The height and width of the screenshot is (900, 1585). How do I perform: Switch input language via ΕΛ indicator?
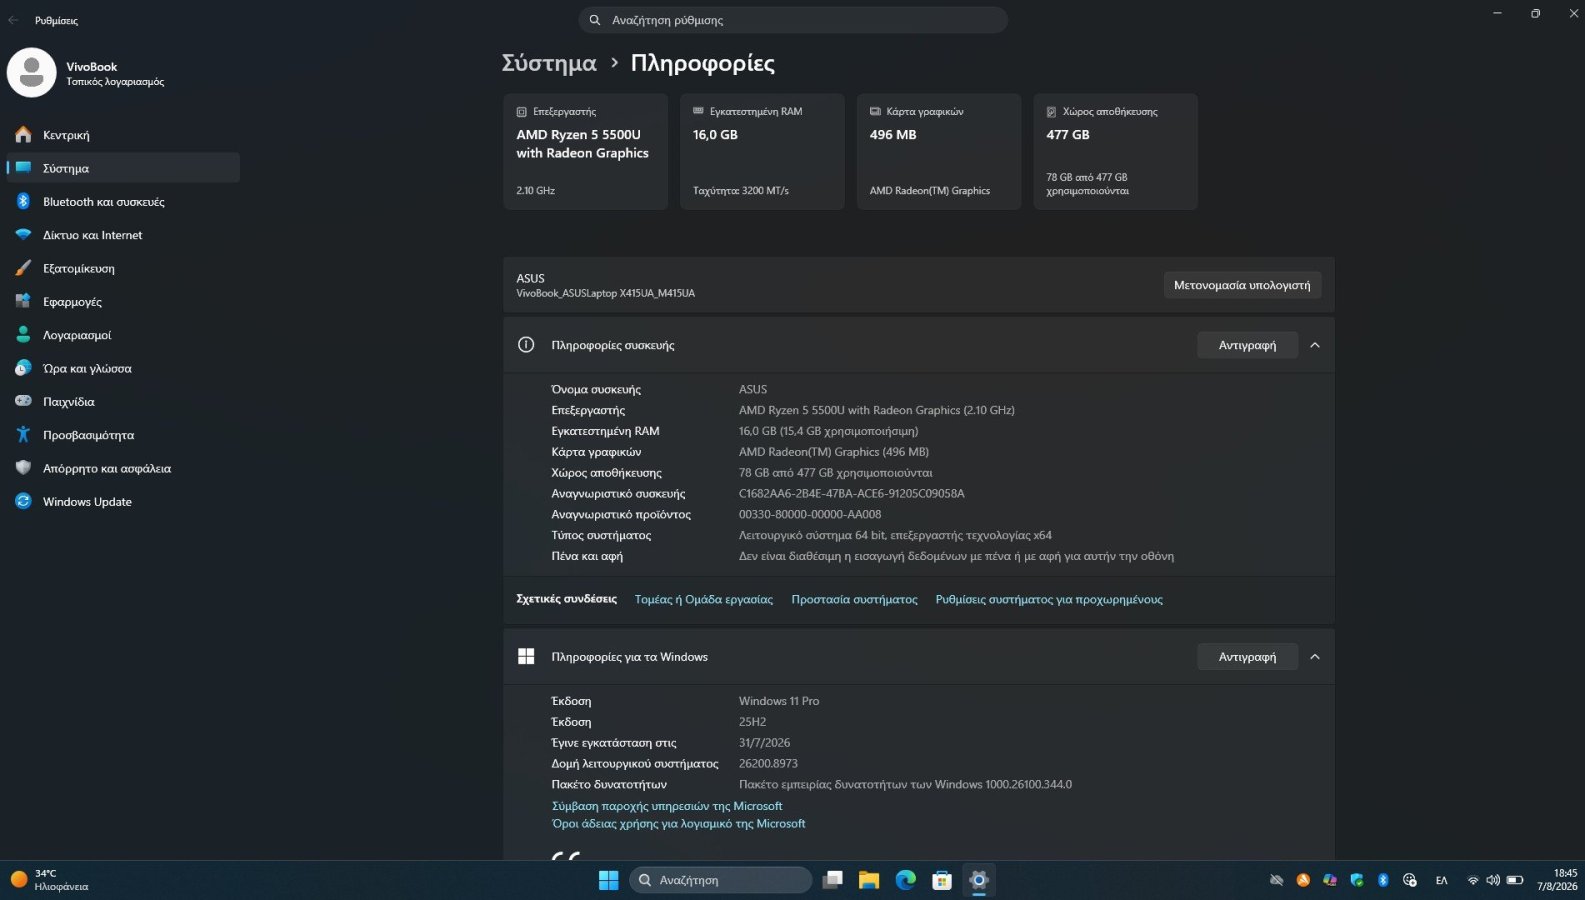pos(1442,880)
